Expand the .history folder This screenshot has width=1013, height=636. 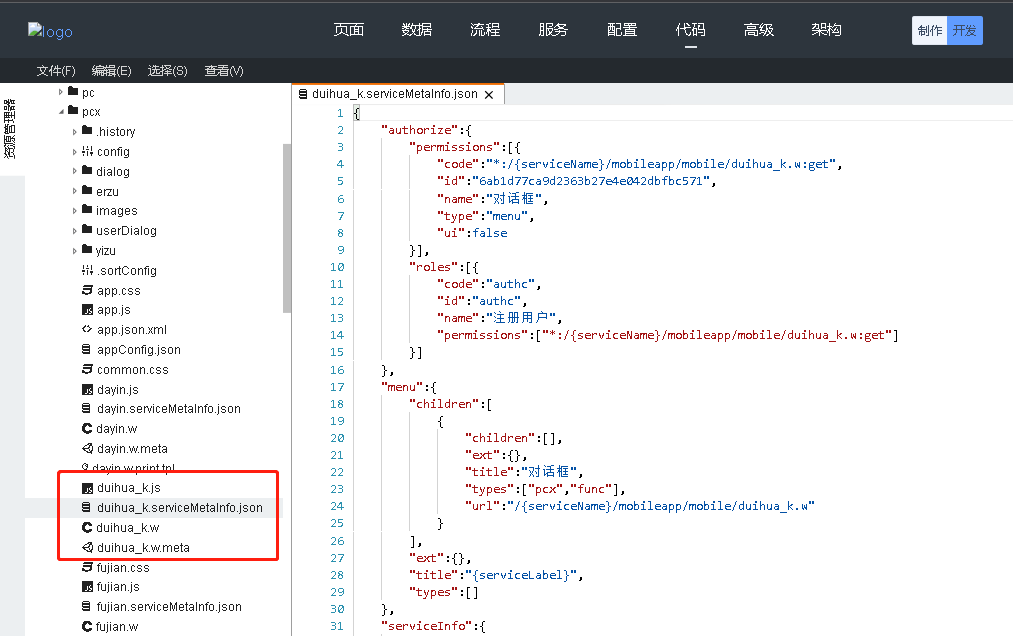tap(75, 132)
